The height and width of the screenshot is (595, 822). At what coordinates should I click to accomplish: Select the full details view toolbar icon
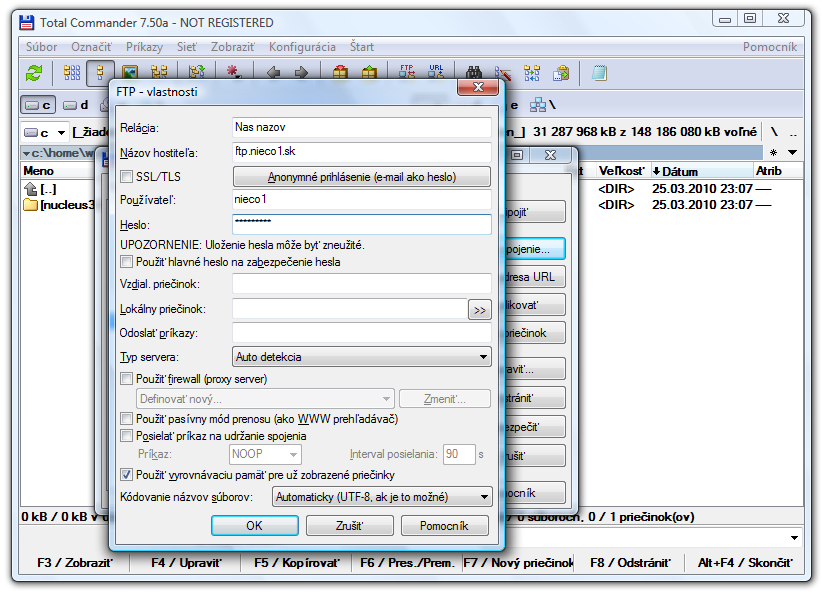point(100,72)
